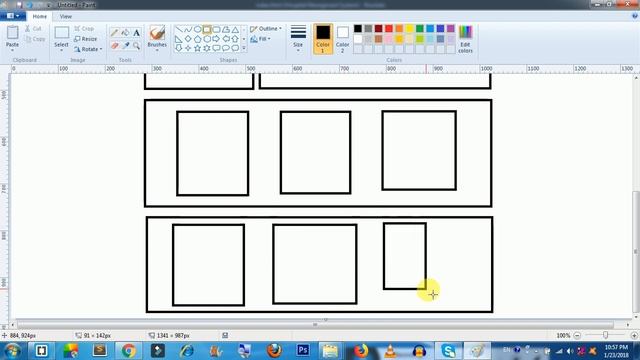
Task: Activate Color 1 foreground selector
Action: pos(323,39)
